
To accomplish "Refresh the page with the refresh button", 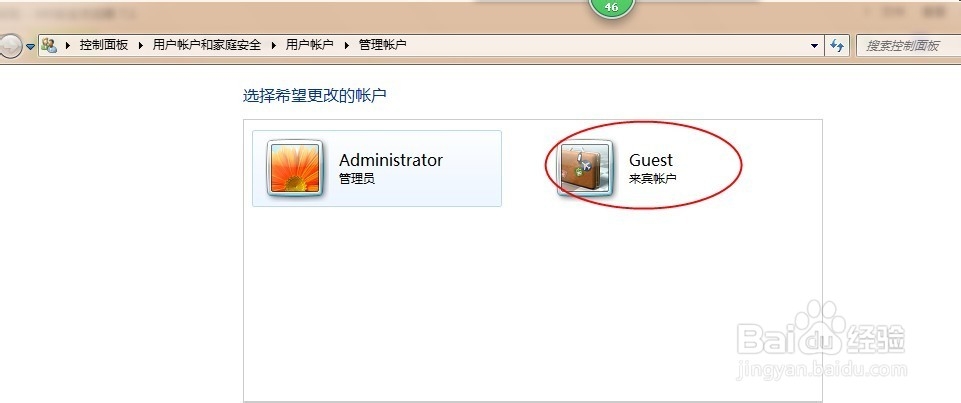I will (x=837, y=45).
